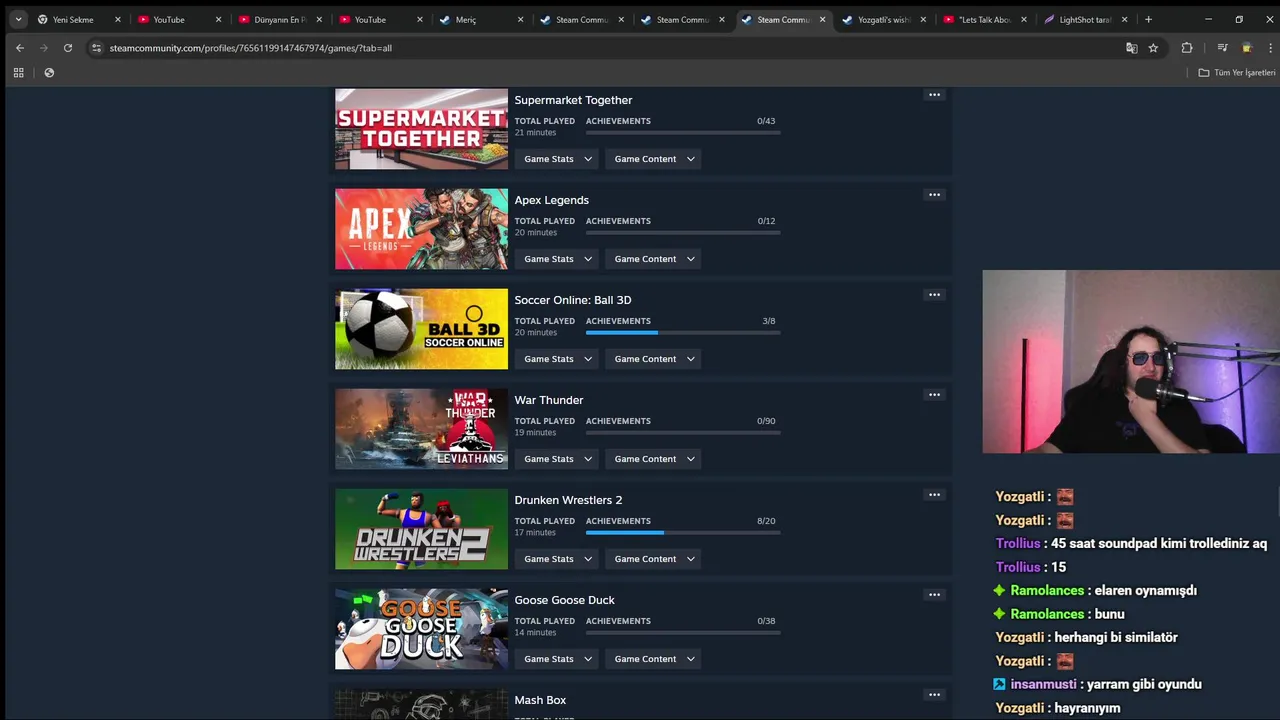Click chat message '45 saat soundpad kimi trollediniz aq'
Screen dimensions: 1280x720
[x=1159, y=544]
